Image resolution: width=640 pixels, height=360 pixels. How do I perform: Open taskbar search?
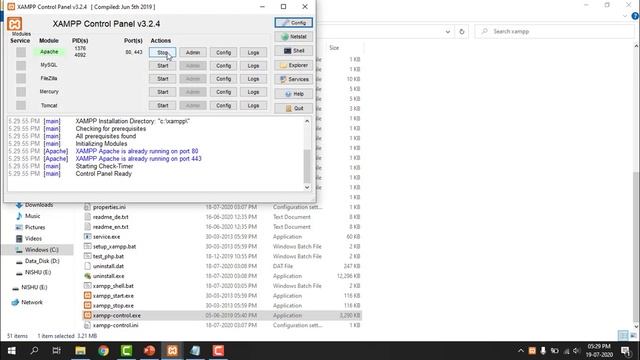pyautogui.click(x=34, y=351)
